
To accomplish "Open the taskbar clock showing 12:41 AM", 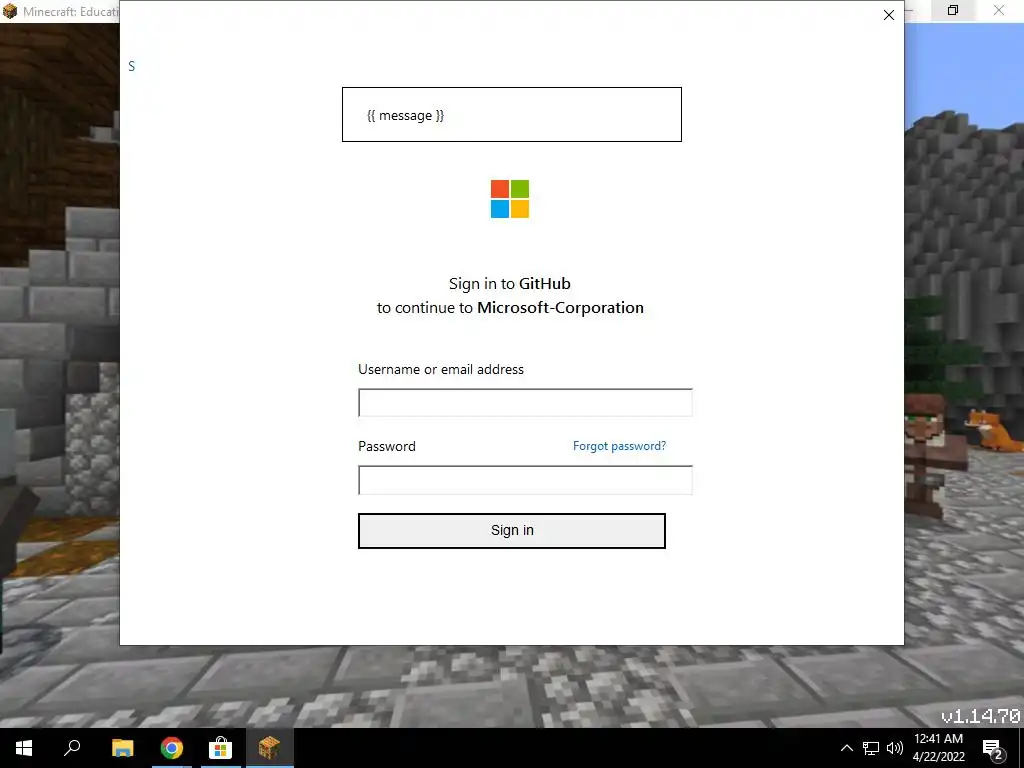I will click(x=938, y=748).
